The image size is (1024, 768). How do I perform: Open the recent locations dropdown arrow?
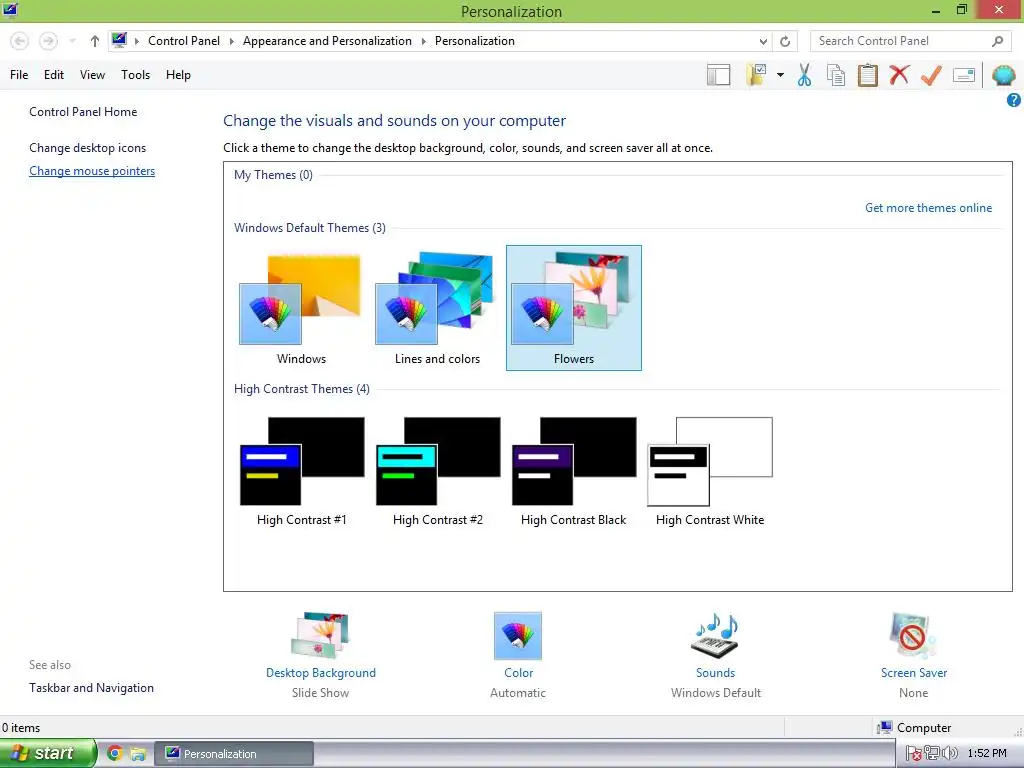[72, 41]
